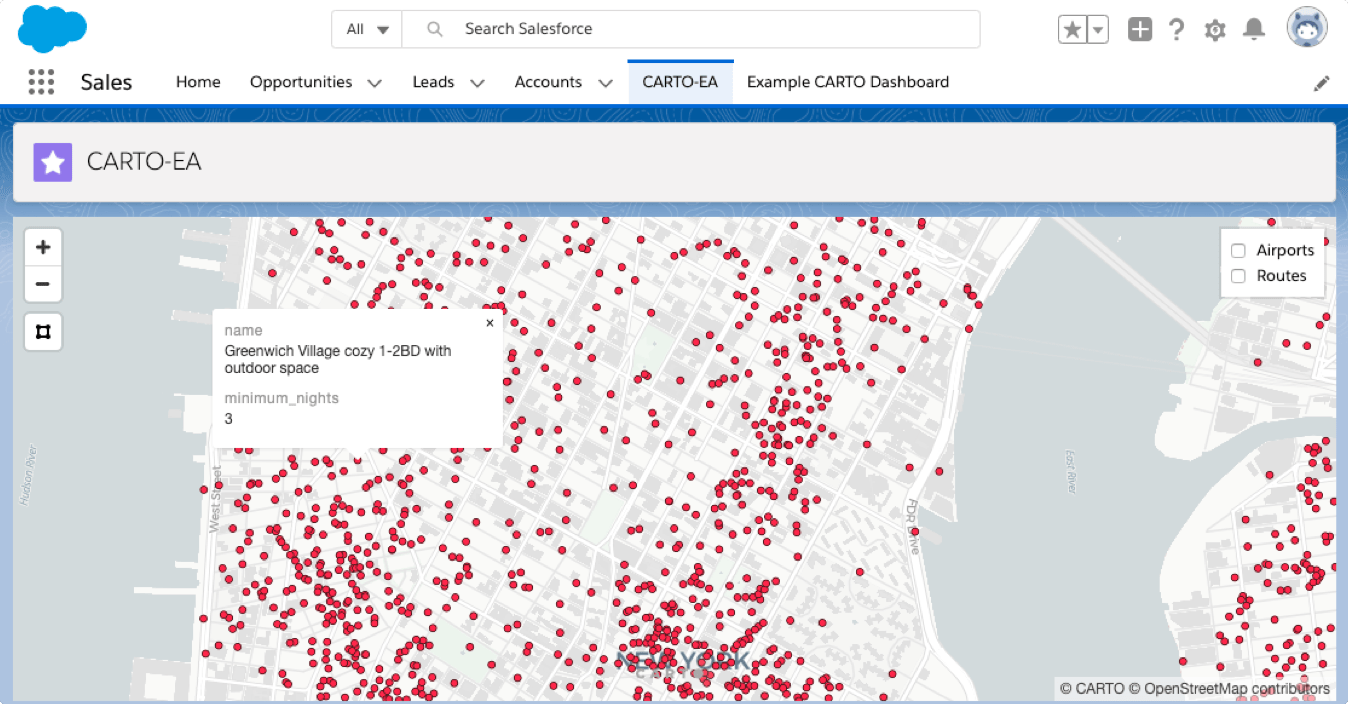Image resolution: width=1348 pixels, height=704 pixels.
Task: Click the Hudson River map label
Action: tap(26, 474)
